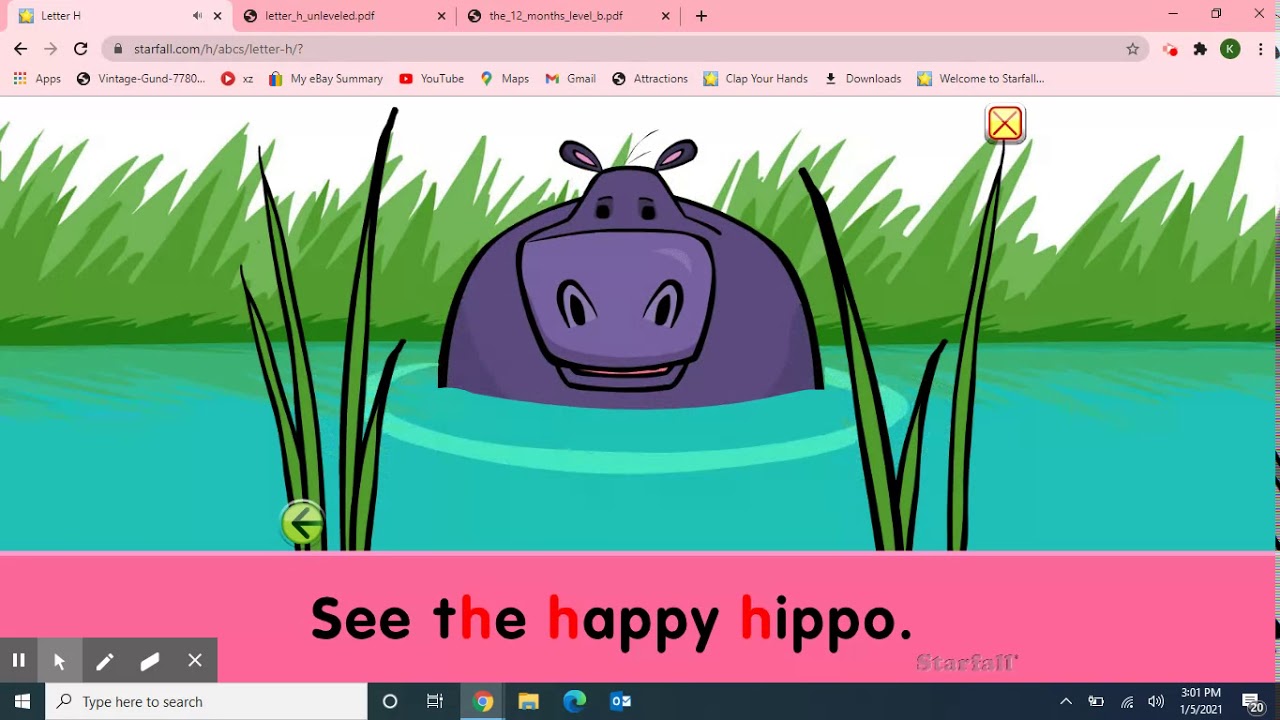Open the Chrome three-dot menu
1280x720 pixels.
click(x=1260, y=49)
